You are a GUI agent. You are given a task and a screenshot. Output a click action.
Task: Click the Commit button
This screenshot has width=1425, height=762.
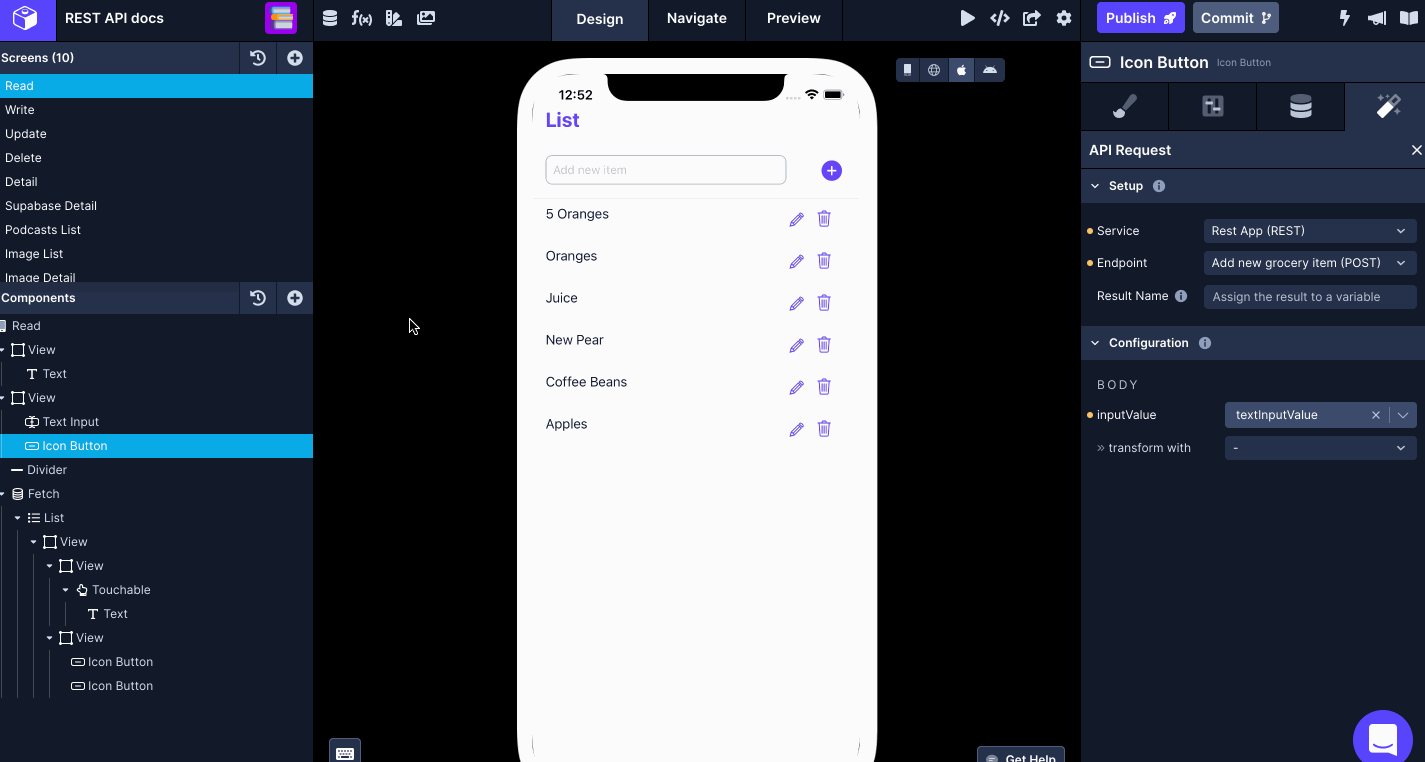(1236, 18)
